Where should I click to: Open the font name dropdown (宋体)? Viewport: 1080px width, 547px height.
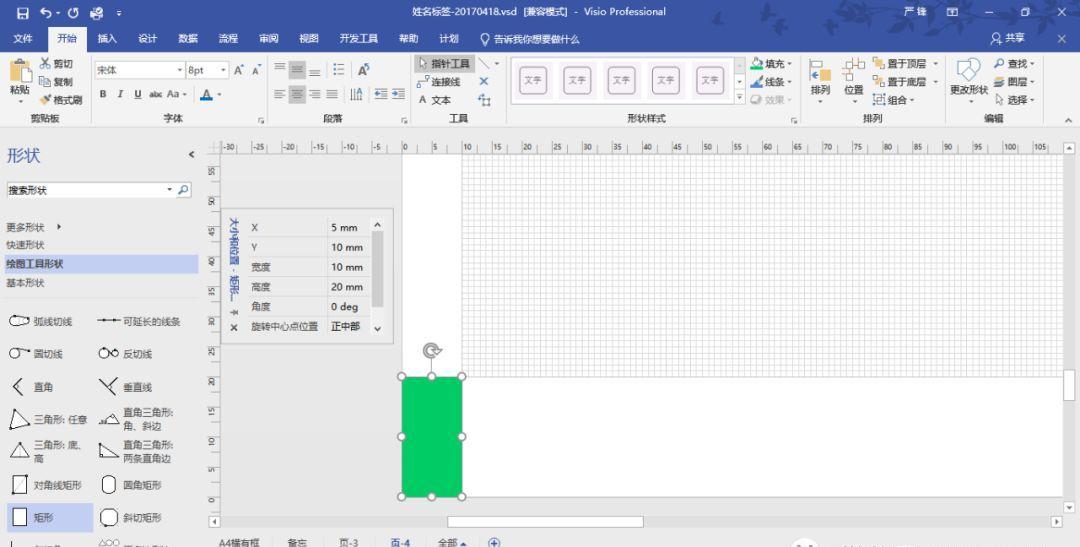point(180,71)
